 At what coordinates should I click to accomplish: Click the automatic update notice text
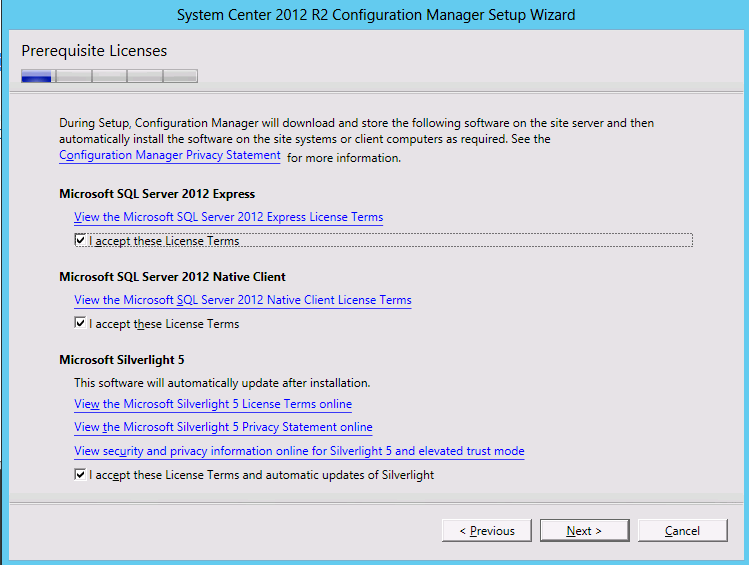(x=222, y=383)
